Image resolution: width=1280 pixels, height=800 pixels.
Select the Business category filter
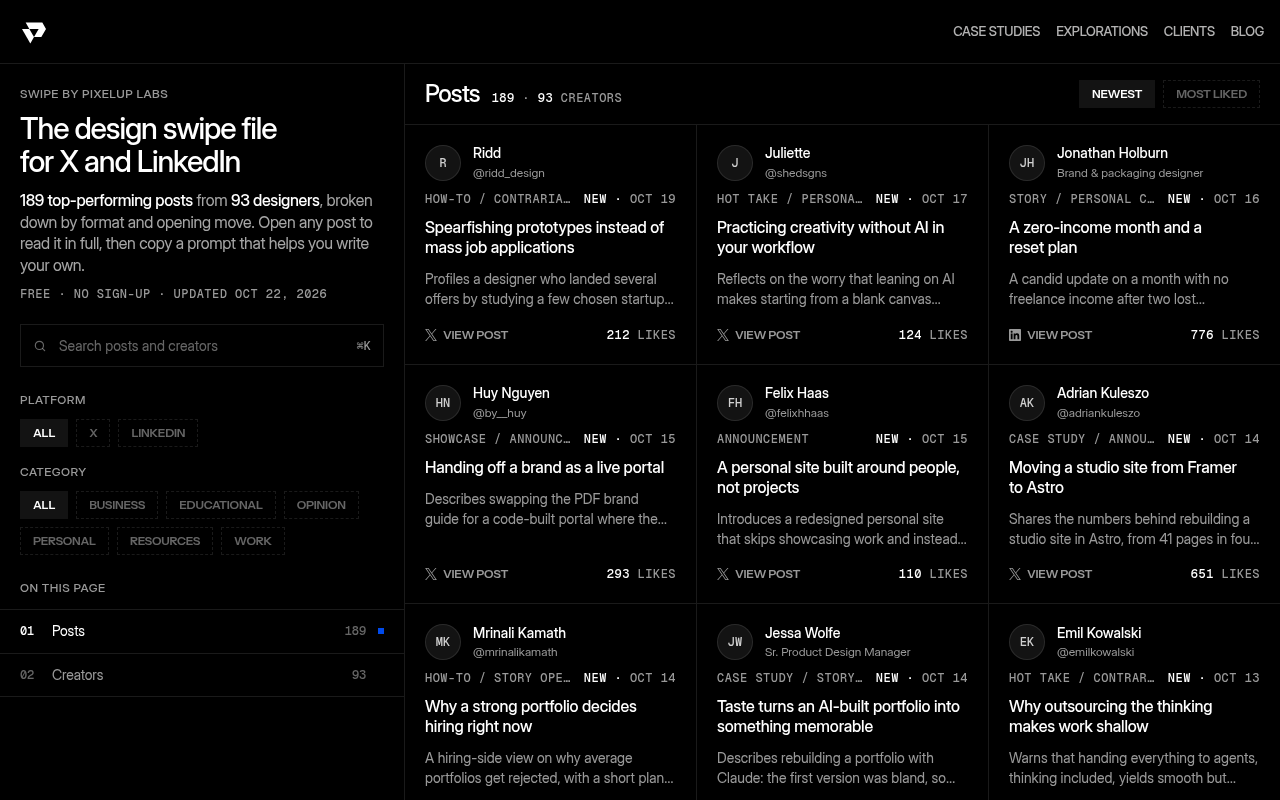point(117,505)
